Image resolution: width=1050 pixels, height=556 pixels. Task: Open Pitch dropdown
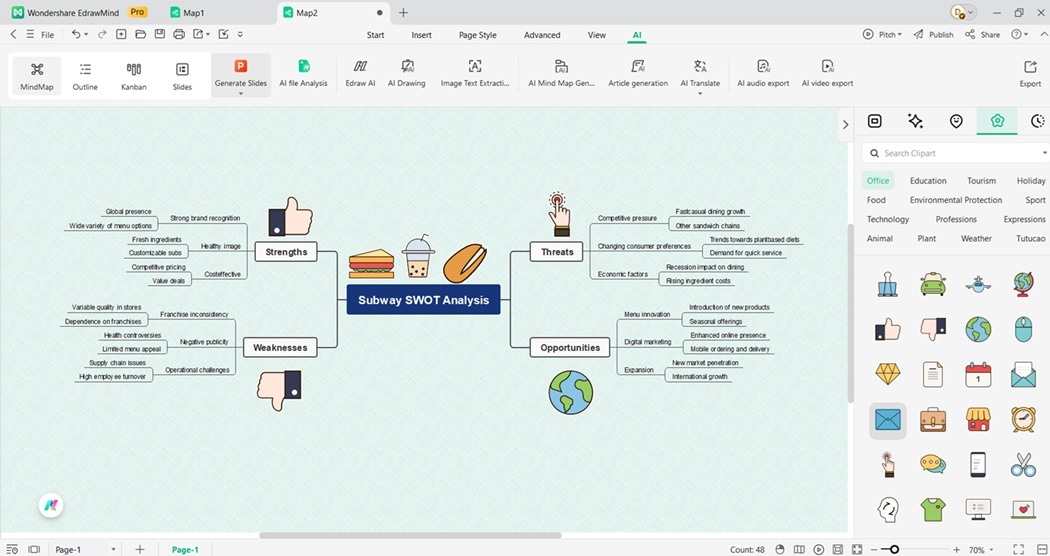(882, 34)
